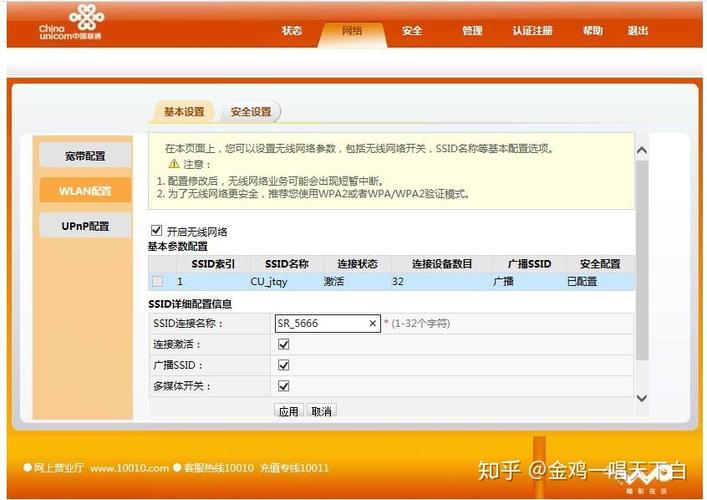The width and height of the screenshot is (707, 500).
Task: Click the scrollbar up arrow
Action: [642, 150]
